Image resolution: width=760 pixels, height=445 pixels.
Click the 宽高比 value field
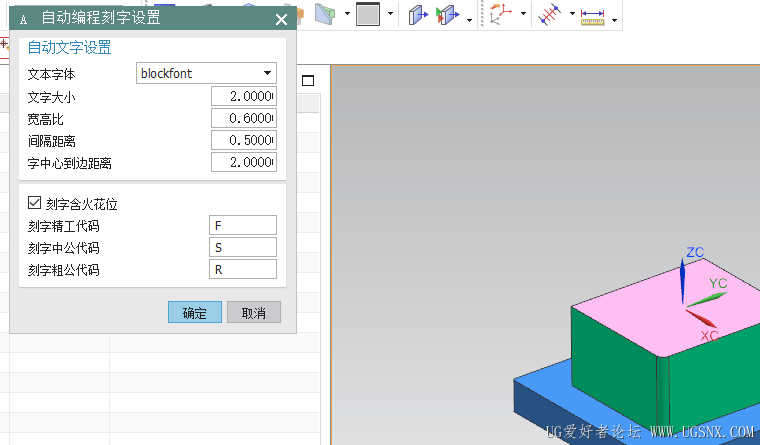click(x=243, y=118)
